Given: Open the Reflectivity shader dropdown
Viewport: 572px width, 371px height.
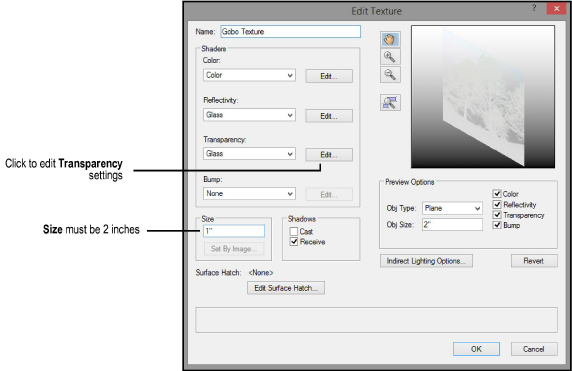Looking at the screenshot, I should coord(249,115).
